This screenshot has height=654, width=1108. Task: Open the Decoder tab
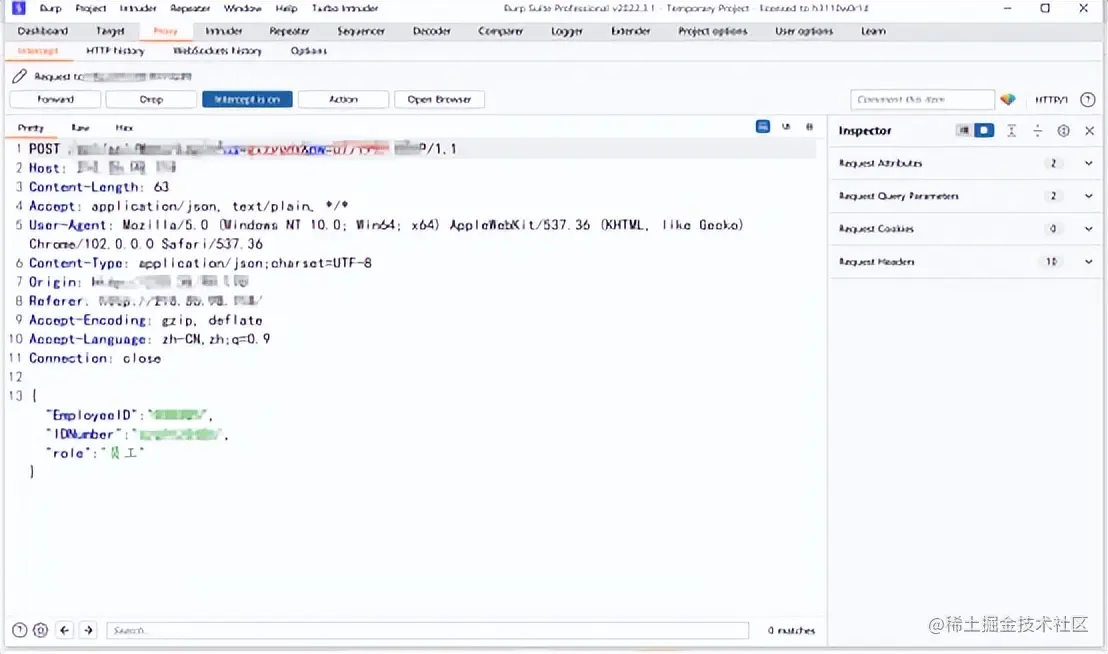432,31
